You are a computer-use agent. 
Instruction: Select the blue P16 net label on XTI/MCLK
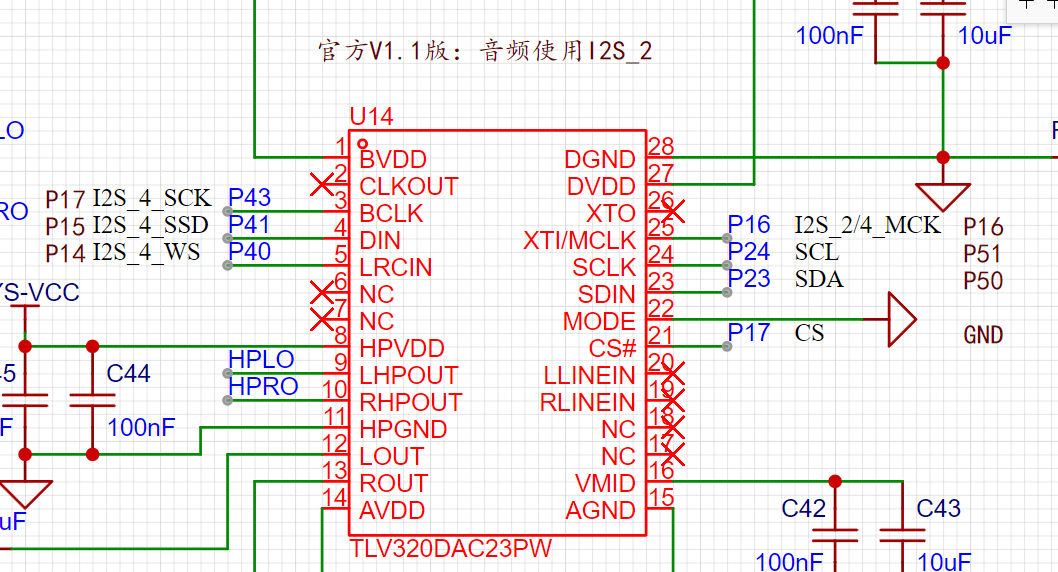(749, 224)
